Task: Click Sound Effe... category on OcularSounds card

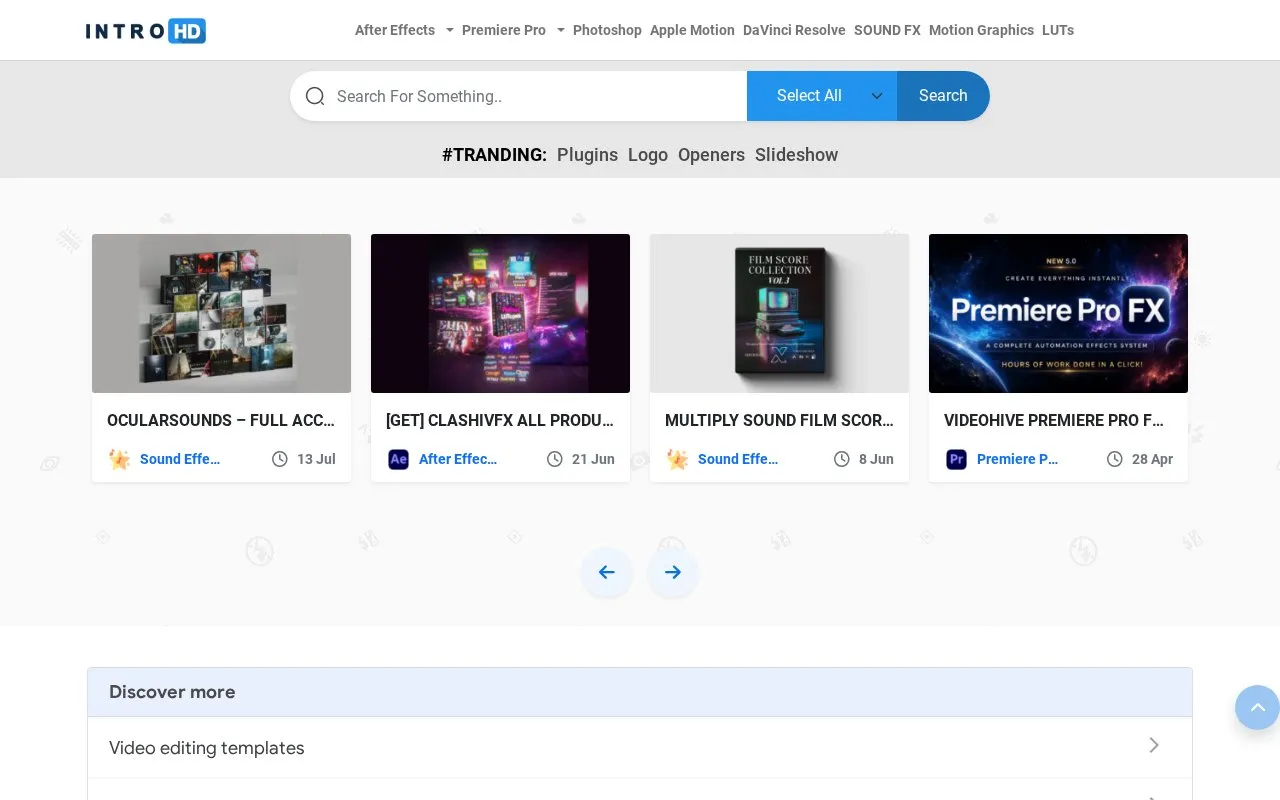Action: click(x=180, y=459)
